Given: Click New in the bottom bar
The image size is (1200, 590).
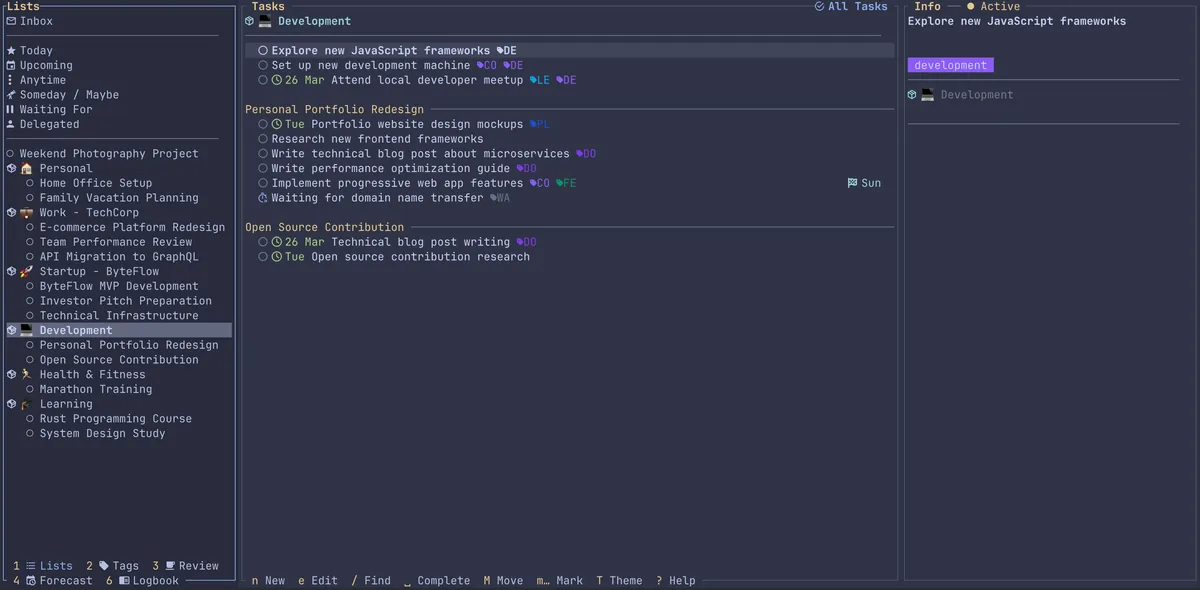Looking at the screenshot, I should pyautogui.click(x=268, y=581).
